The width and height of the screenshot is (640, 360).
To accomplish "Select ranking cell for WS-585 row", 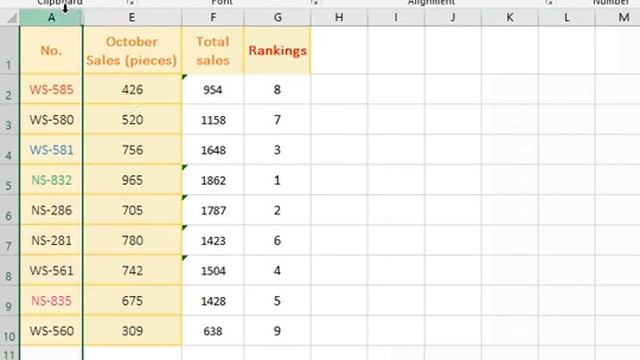I will point(277,89).
